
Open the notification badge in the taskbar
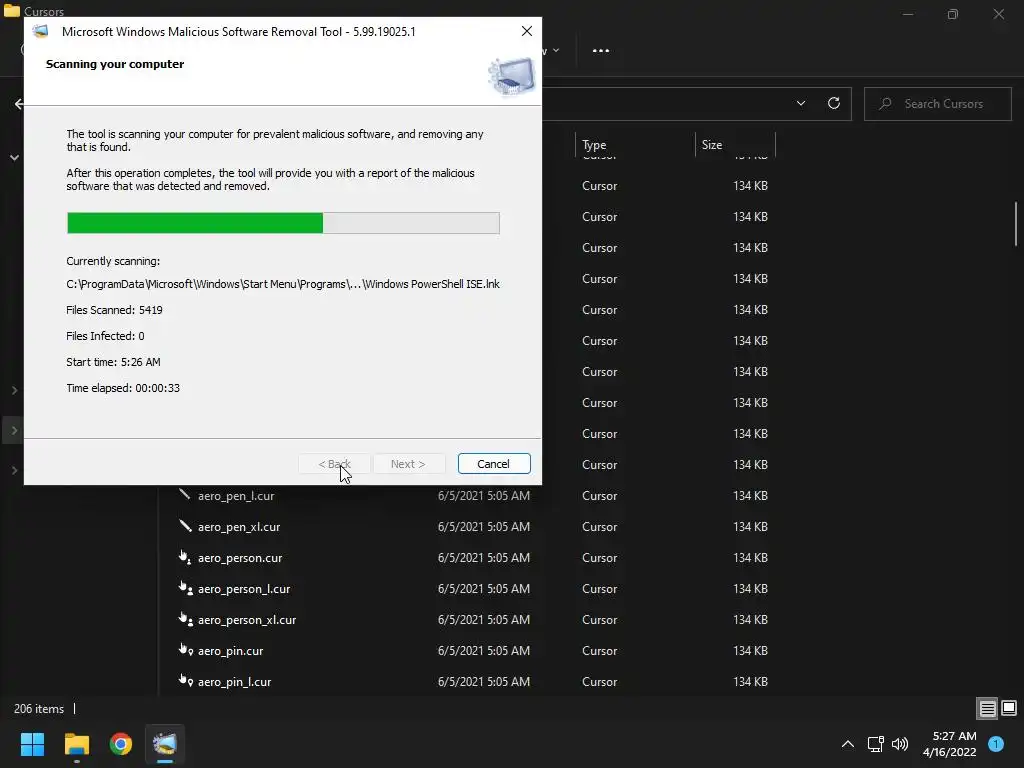coord(996,743)
